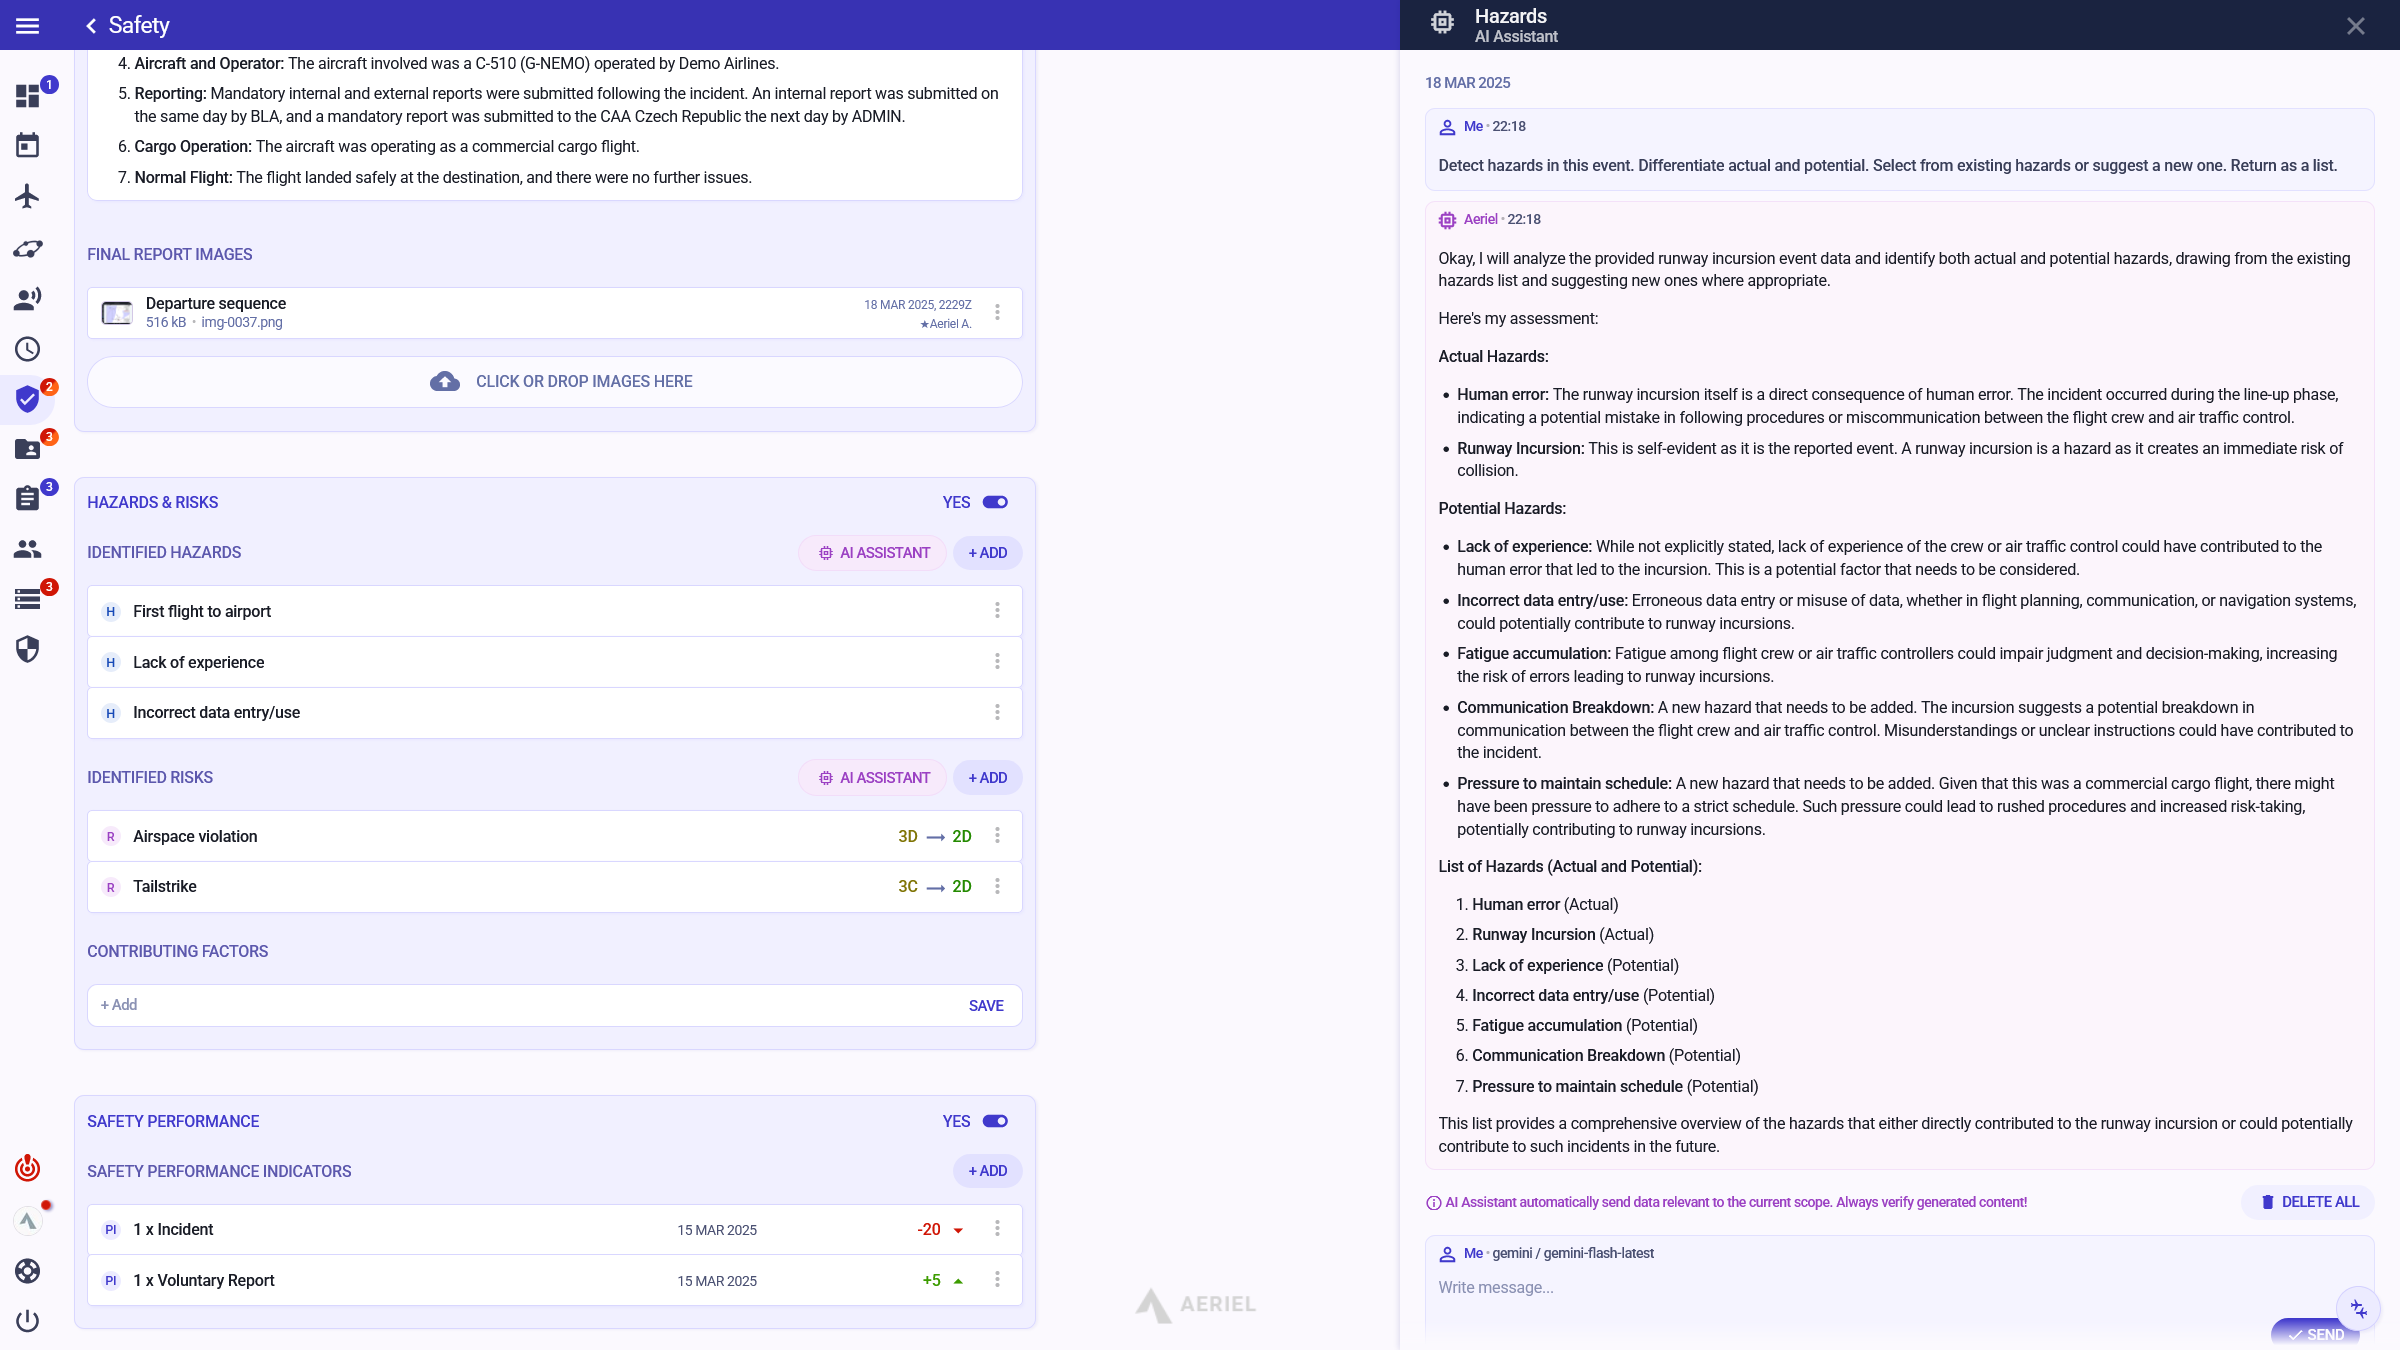This screenshot has width=2400, height=1350.
Task: Click the collapse icon in message box
Action: (x=2358, y=1309)
